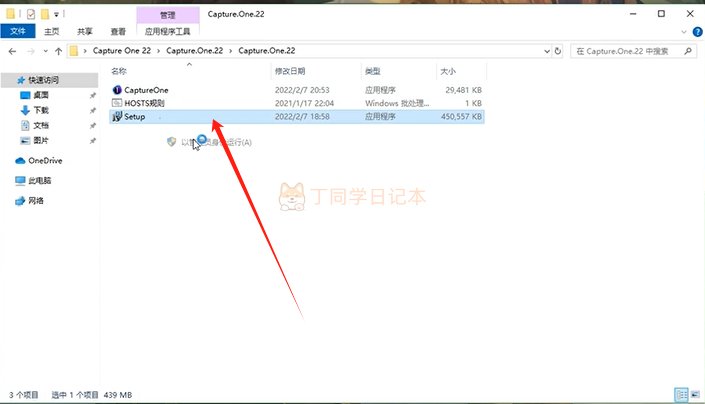Switch to the 主页 ribbon tab
Screen dimensions: 705x404
(51, 31)
